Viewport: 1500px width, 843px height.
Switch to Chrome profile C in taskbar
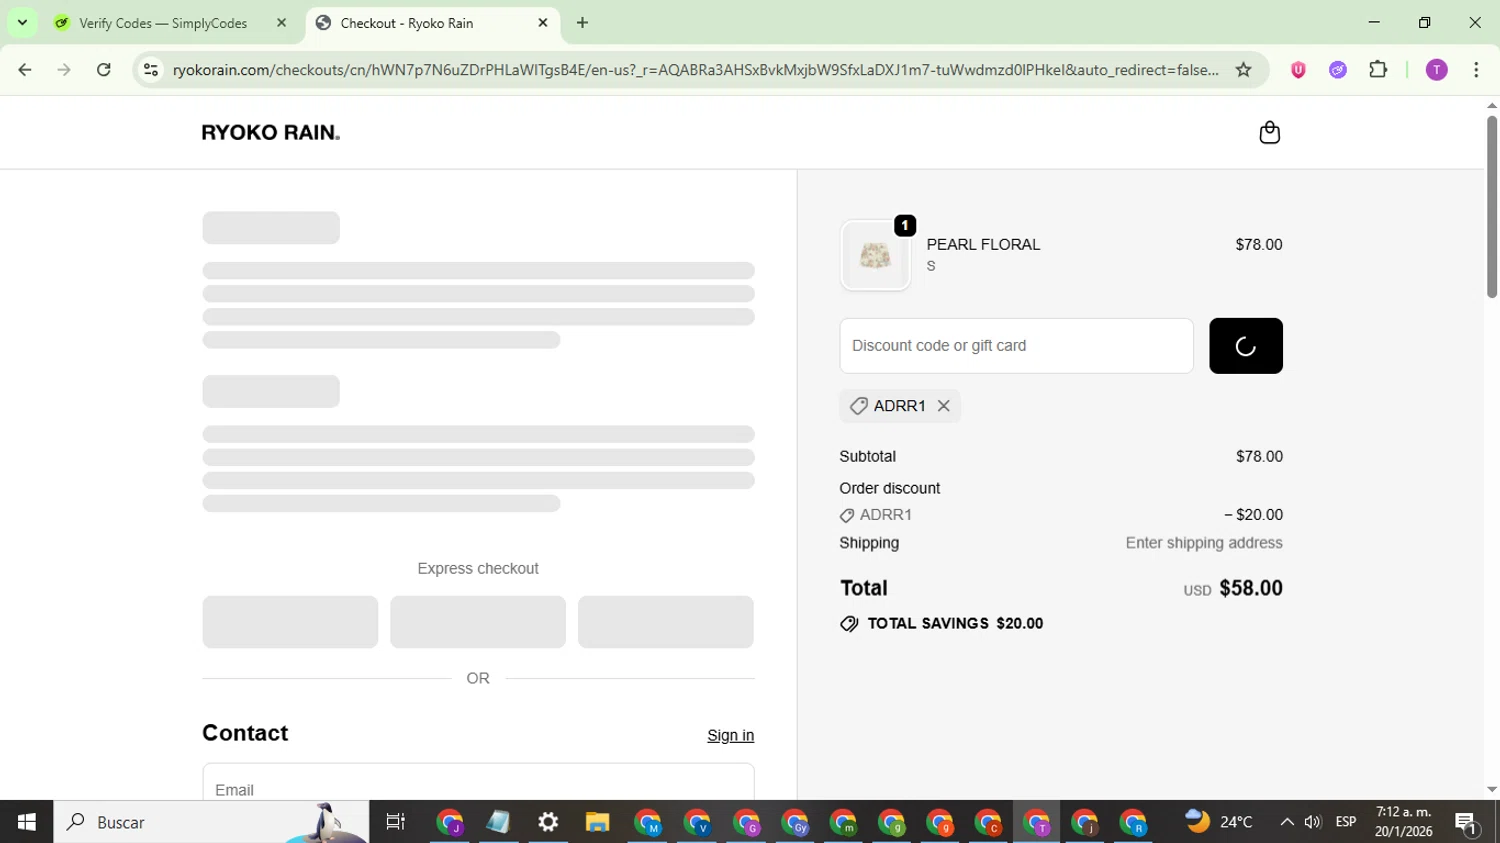pyautogui.click(x=988, y=823)
